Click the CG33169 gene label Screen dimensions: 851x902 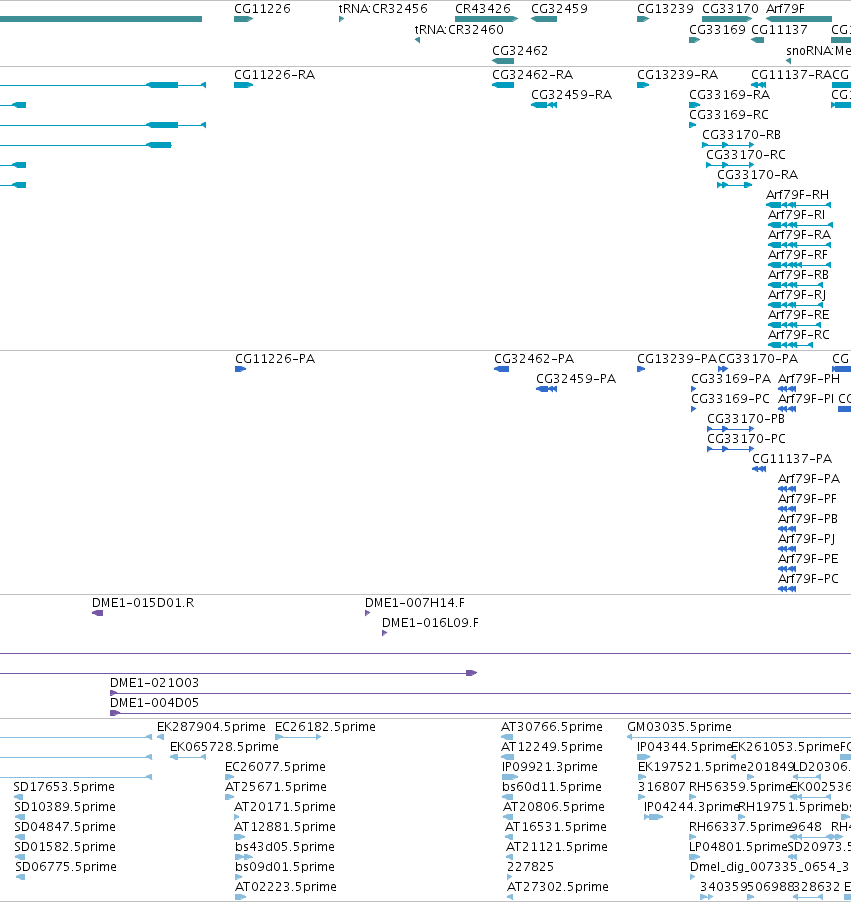tap(717, 29)
